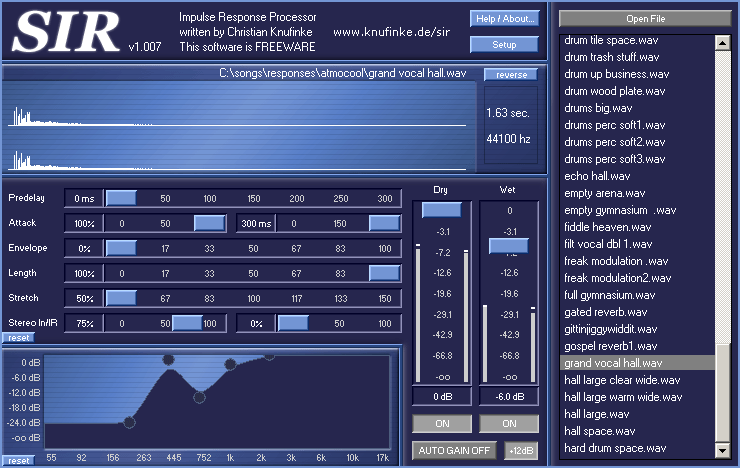Click the EQ node near 752 Hz
The height and width of the screenshot is (468, 740).
[x=200, y=397]
